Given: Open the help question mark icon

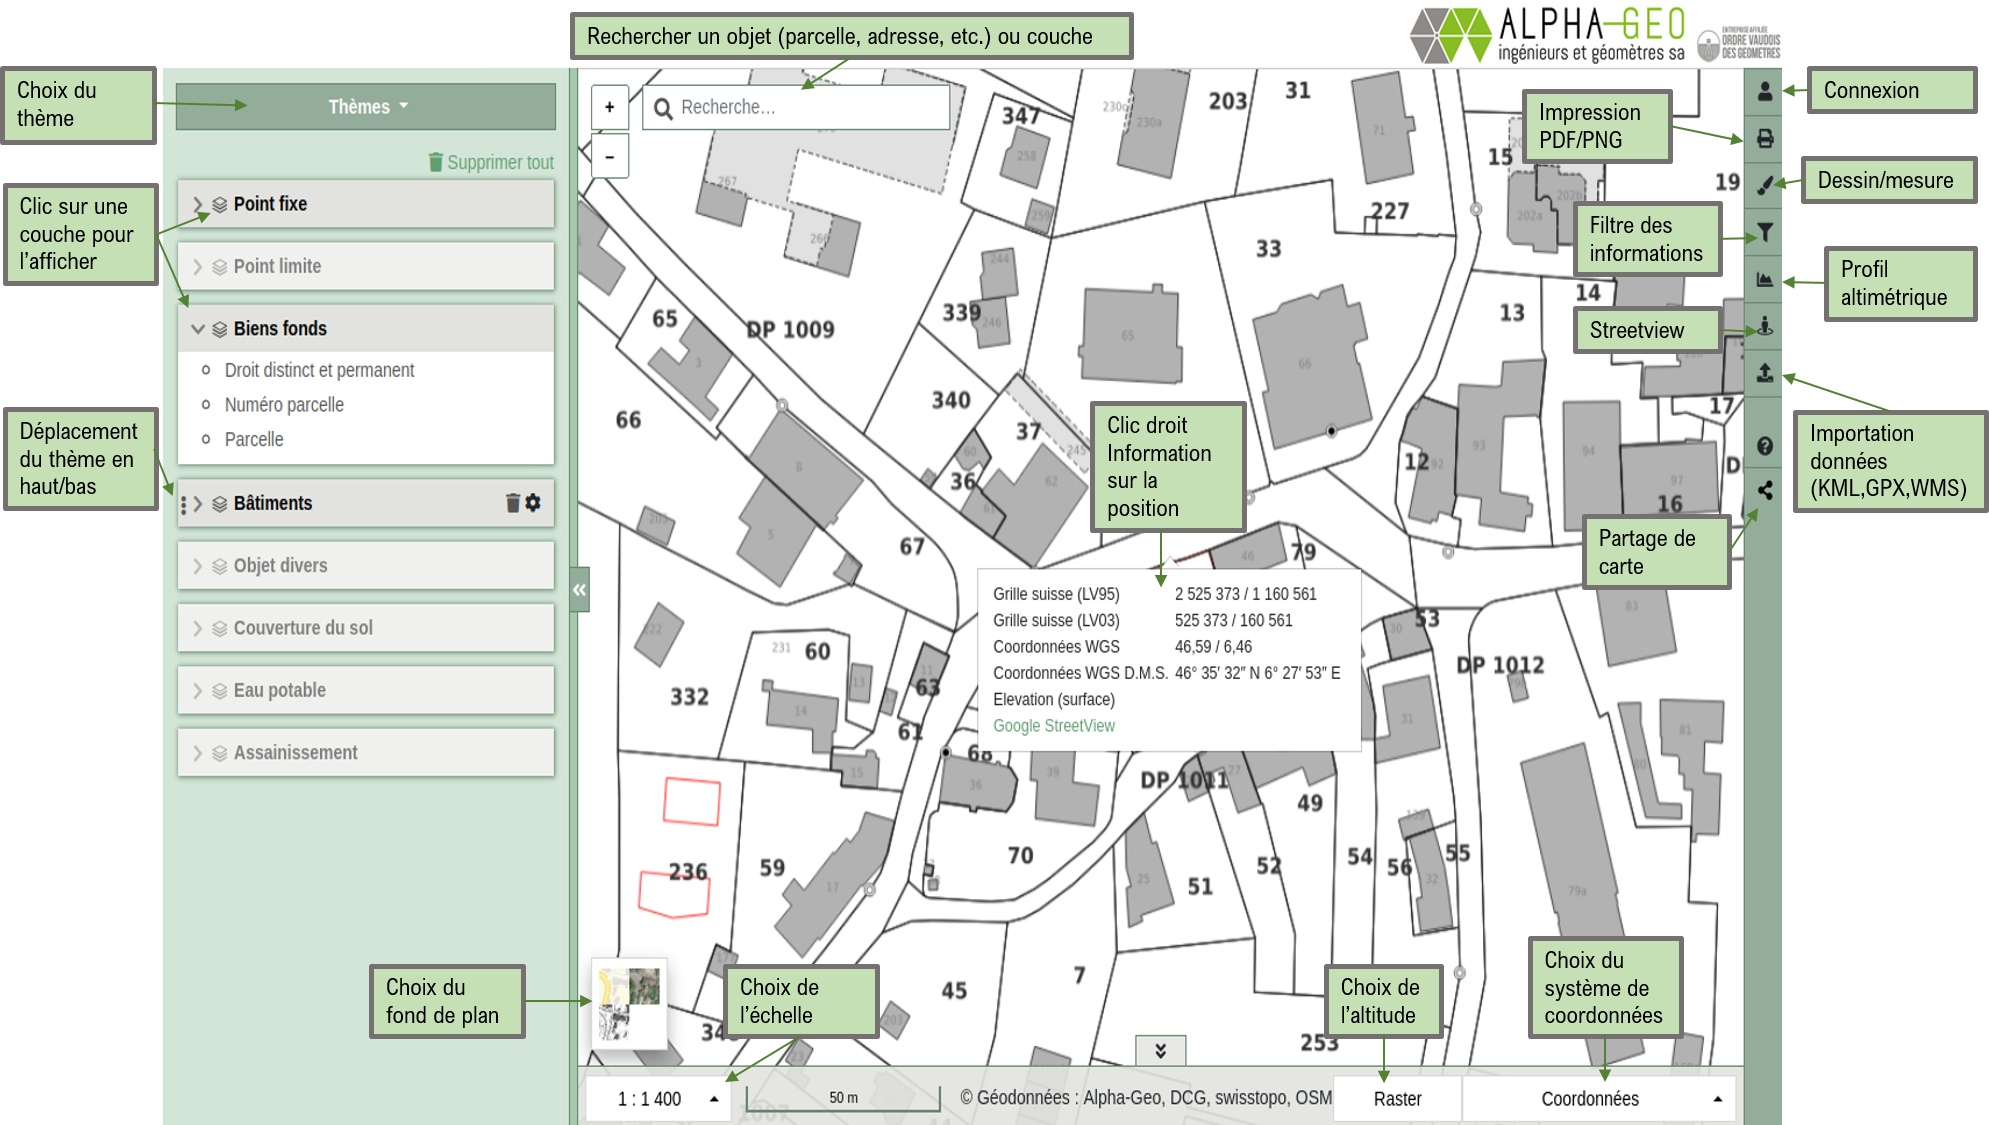Looking at the screenshot, I should point(1765,446).
